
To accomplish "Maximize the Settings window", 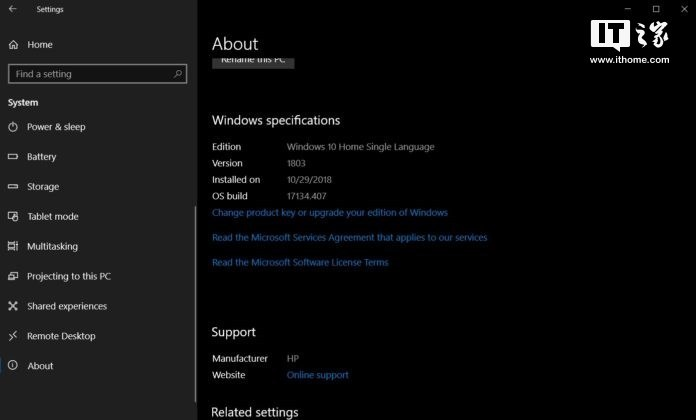I will pyautogui.click(x=656, y=9).
